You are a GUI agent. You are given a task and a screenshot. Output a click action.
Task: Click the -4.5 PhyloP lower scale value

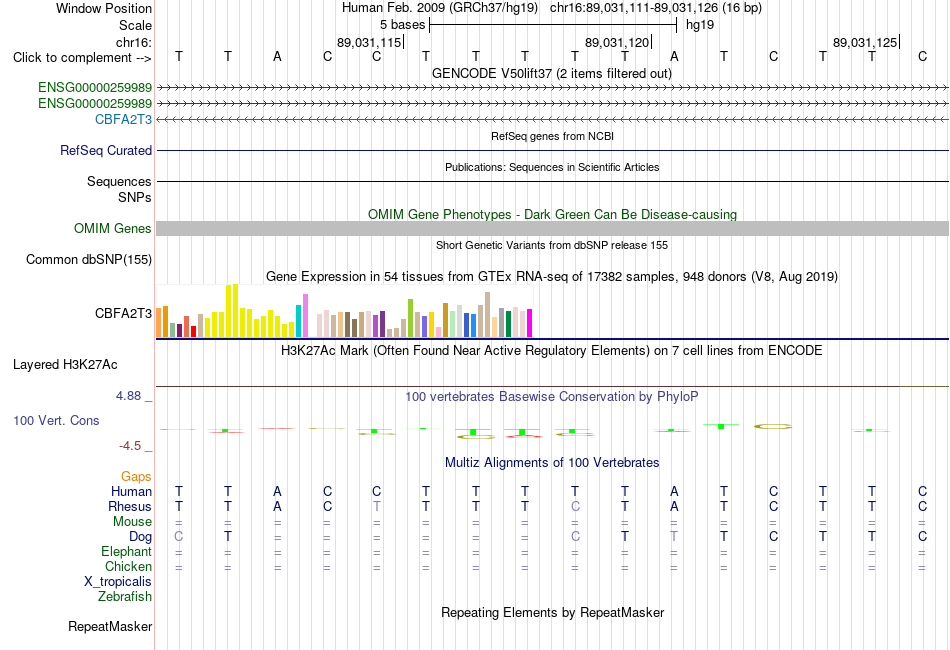point(130,446)
